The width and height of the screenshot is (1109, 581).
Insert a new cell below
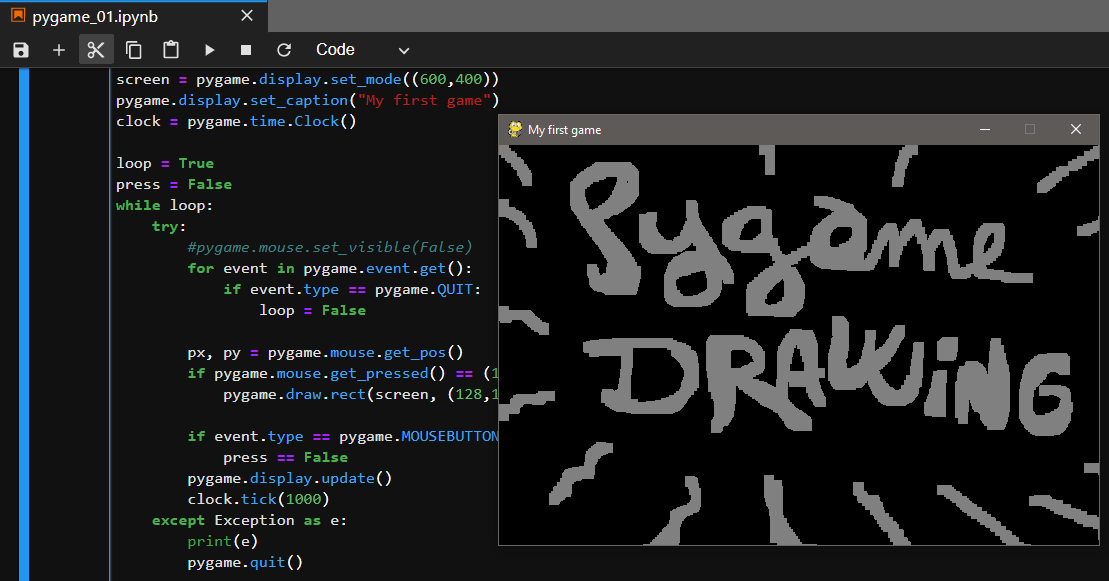pos(58,49)
